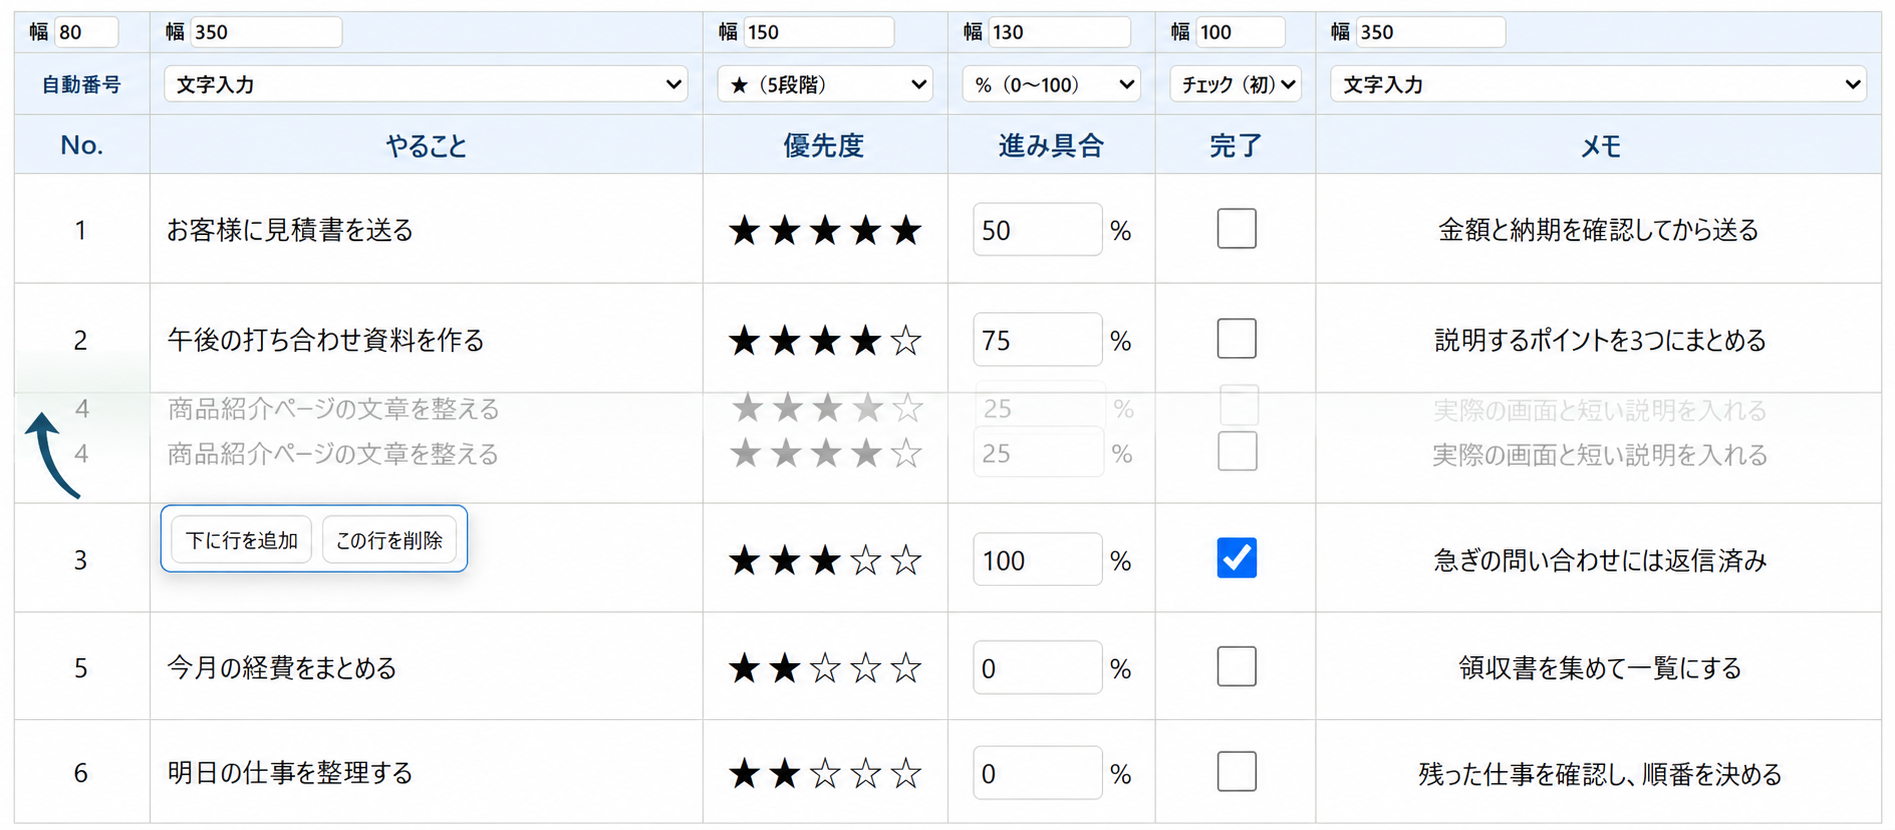Set fifth star in お客様に見積書を送る row
This screenshot has width=1895, height=830.
pyautogui.click(x=906, y=231)
